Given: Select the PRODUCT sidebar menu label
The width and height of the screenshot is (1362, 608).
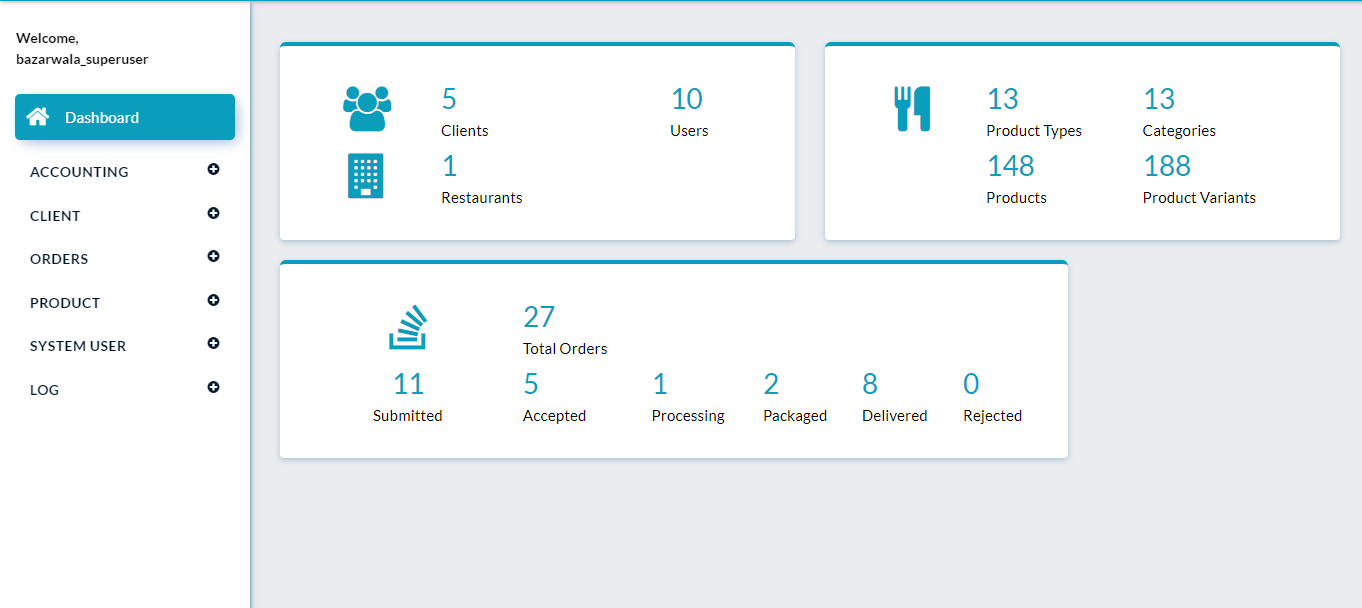Looking at the screenshot, I should 65,303.
